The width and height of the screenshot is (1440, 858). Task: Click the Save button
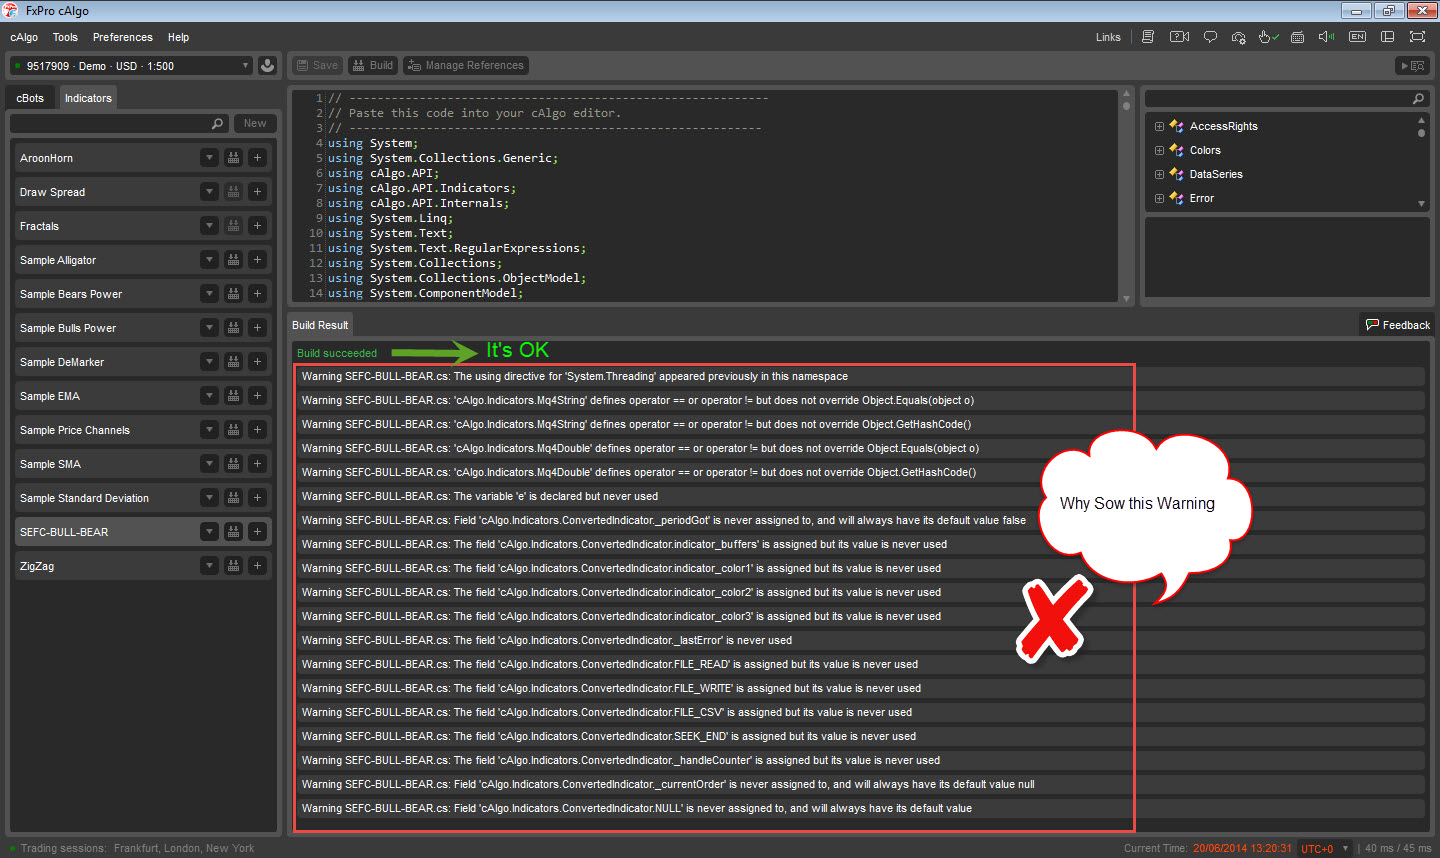pyautogui.click(x=318, y=66)
